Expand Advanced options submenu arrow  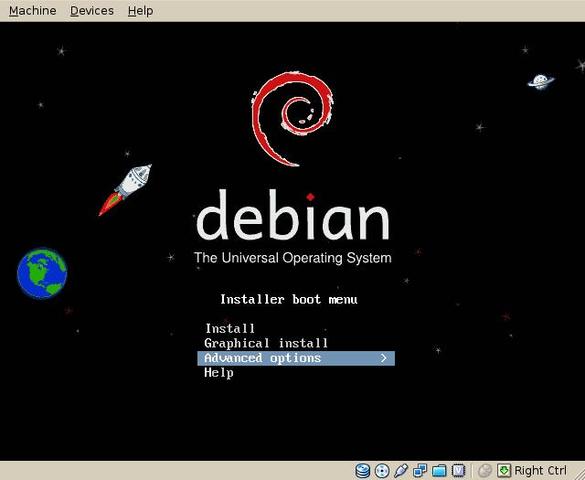click(x=384, y=358)
